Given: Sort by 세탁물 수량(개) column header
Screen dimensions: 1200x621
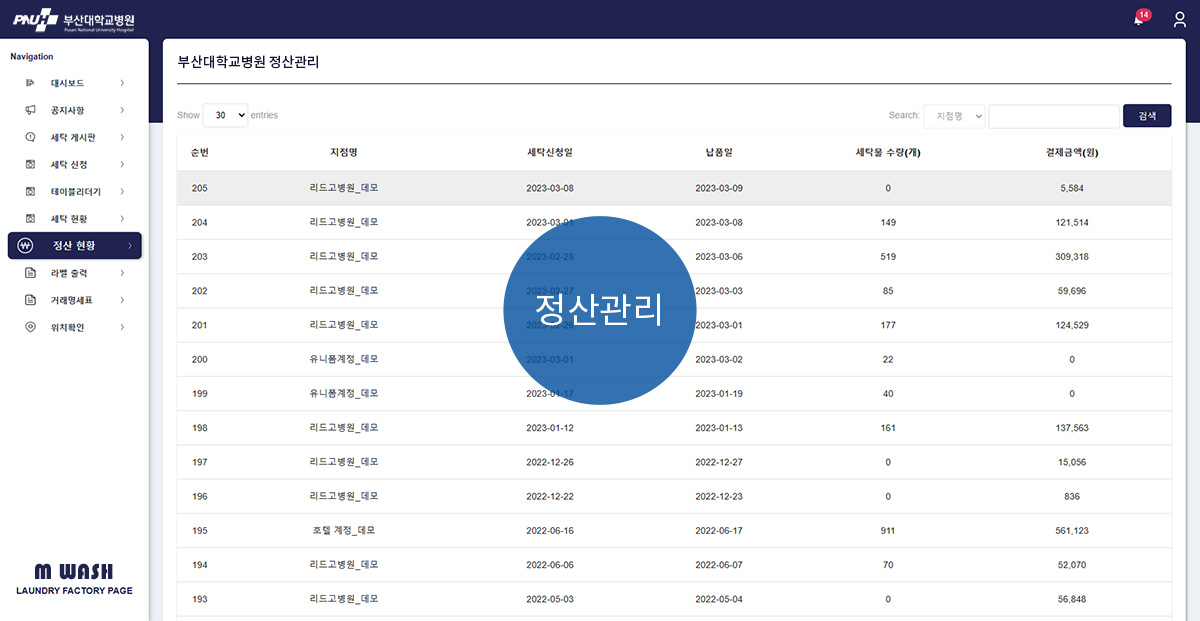Looking at the screenshot, I should point(888,153).
